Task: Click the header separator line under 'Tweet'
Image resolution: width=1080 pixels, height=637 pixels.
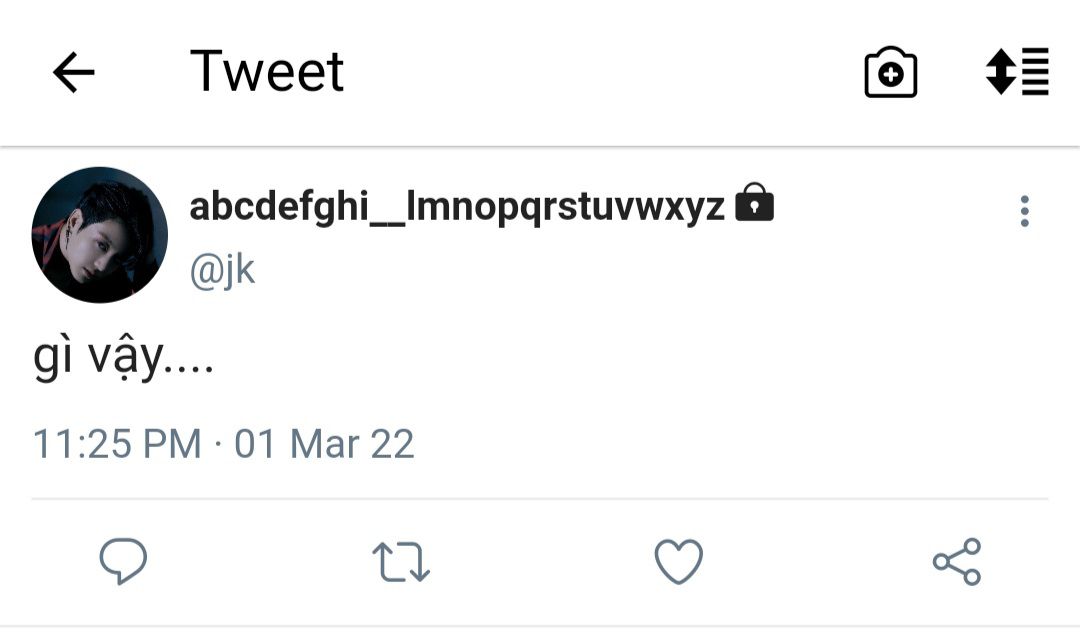Action: 540,147
